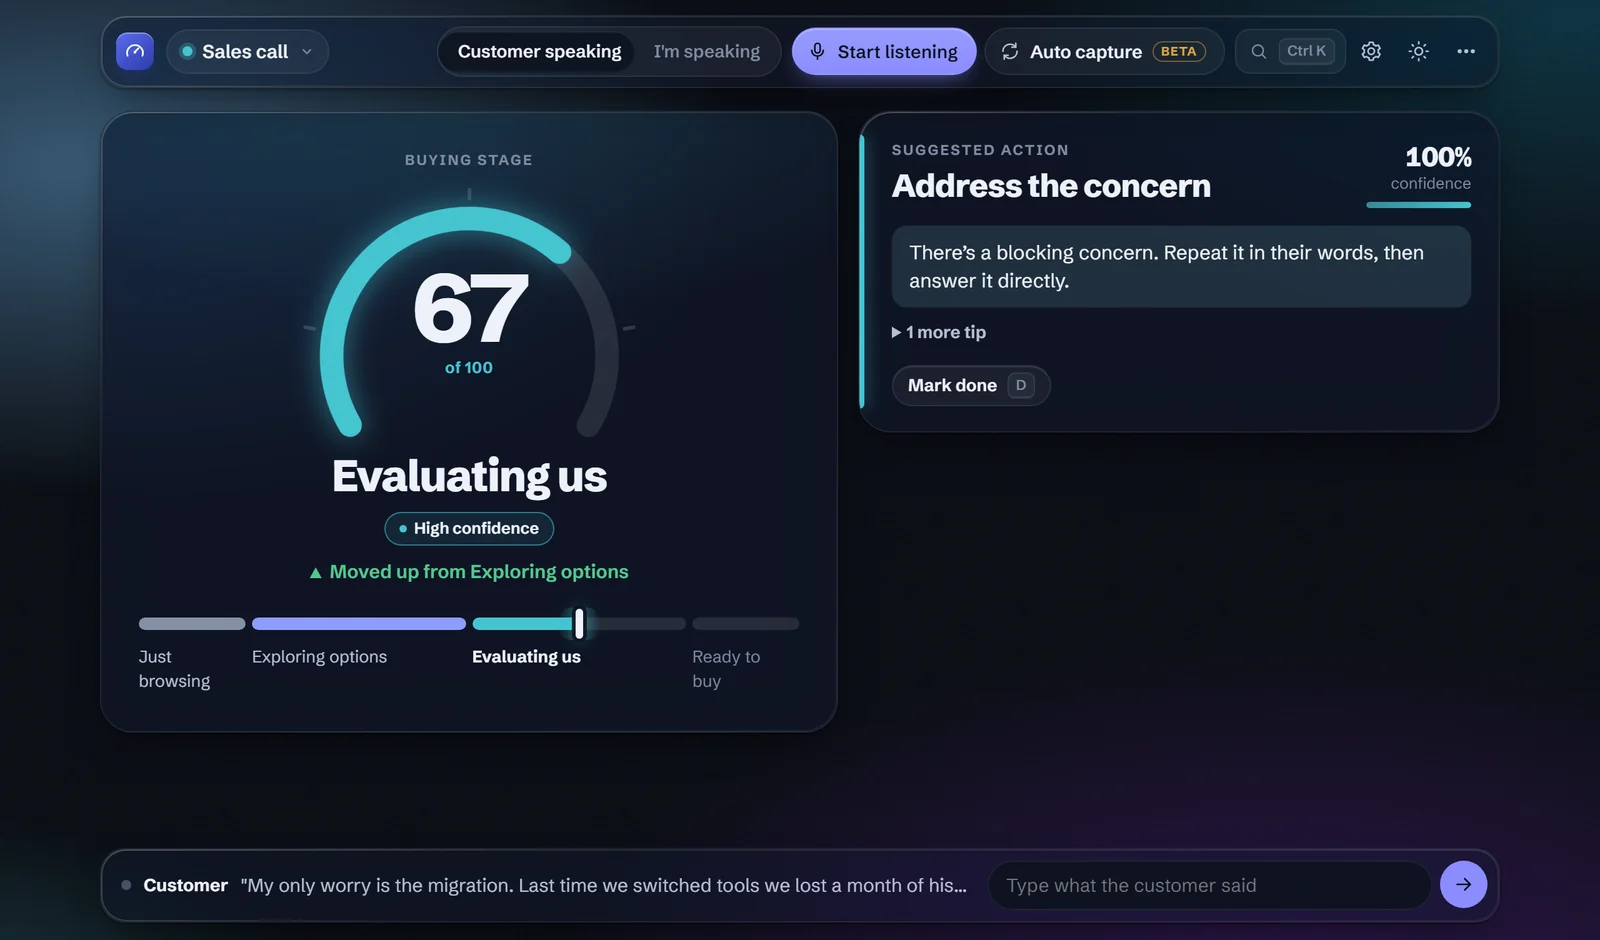Select the Customer speaking option

539,51
